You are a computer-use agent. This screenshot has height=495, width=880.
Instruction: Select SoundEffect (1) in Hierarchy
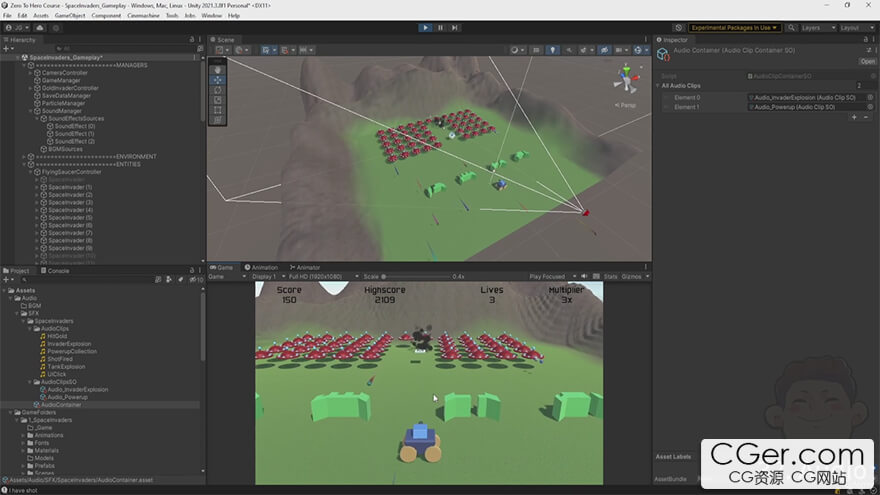pos(74,134)
